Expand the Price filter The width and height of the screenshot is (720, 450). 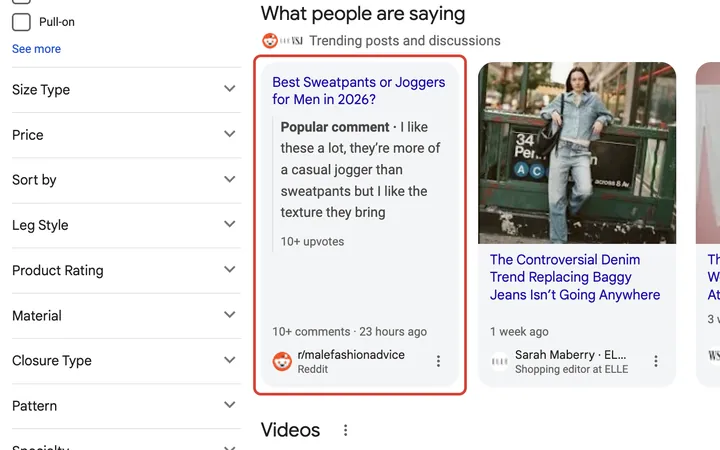[x=126, y=135]
